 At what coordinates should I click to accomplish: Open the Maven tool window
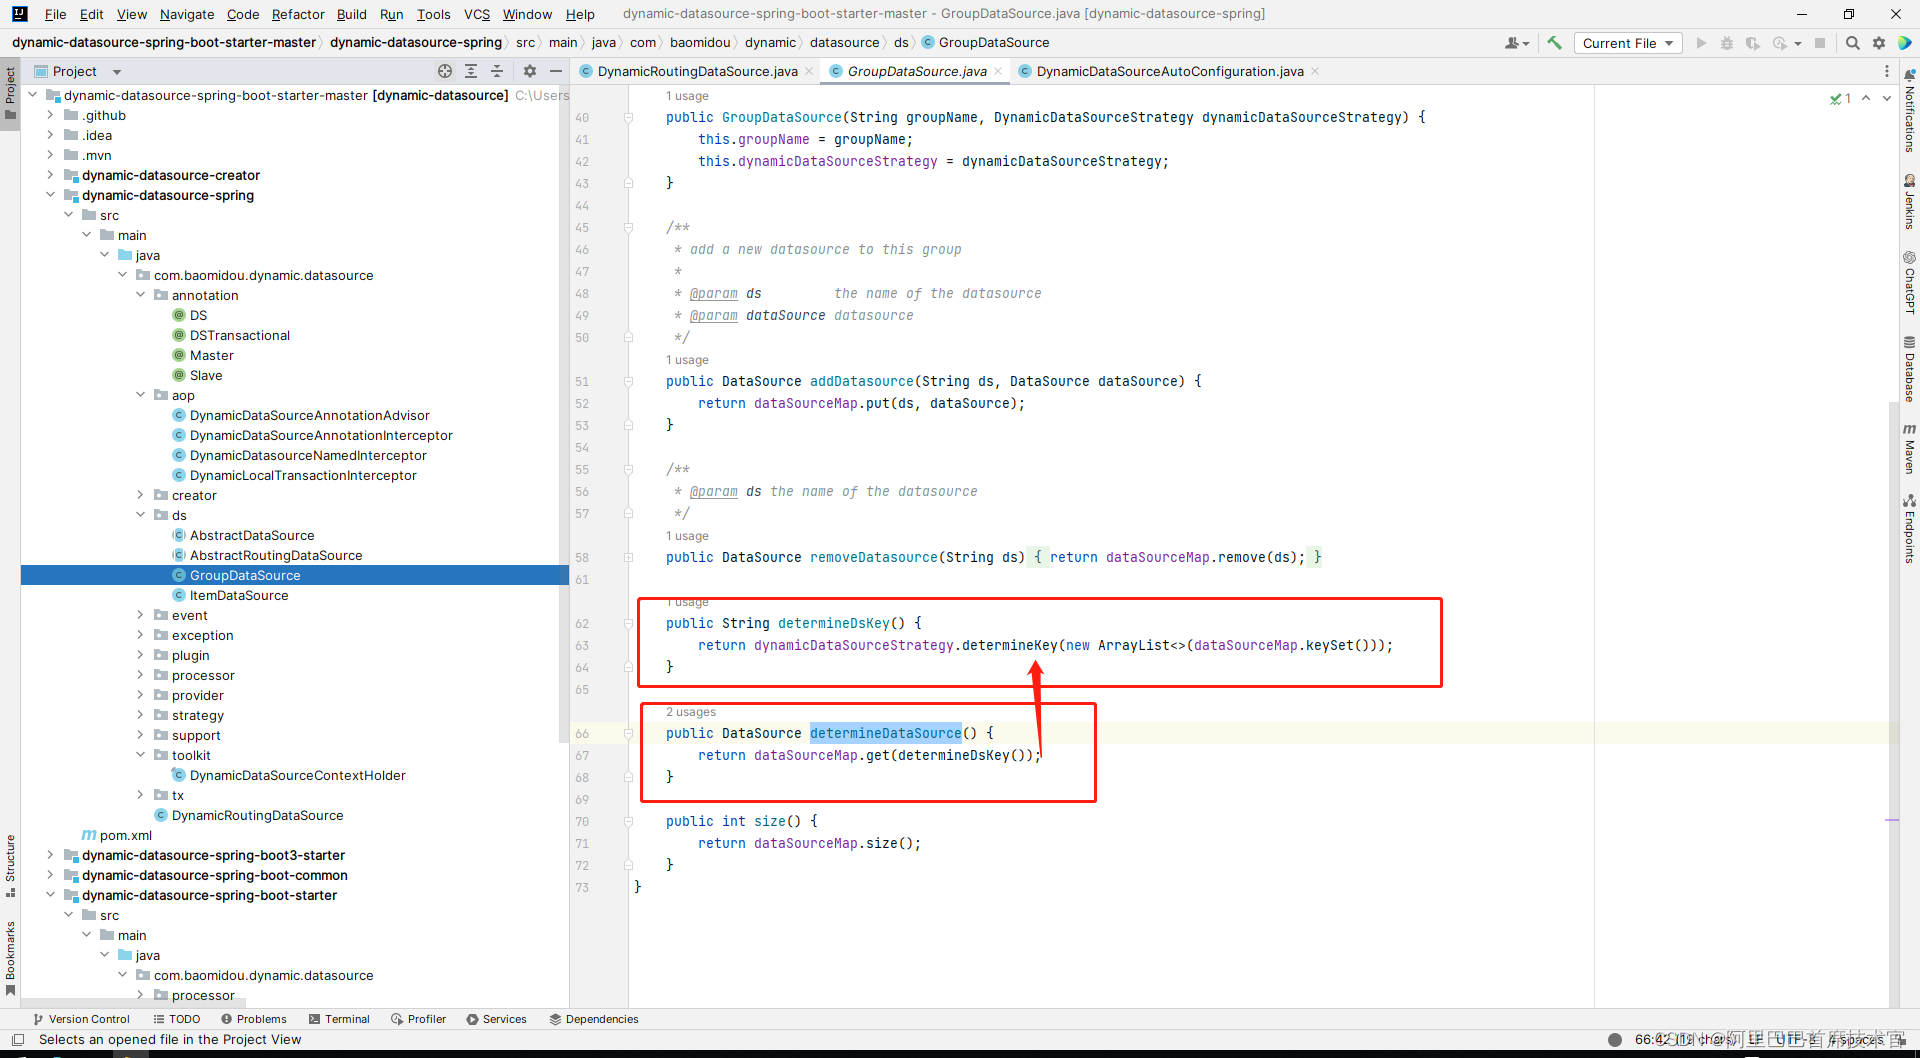tap(1909, 448)
